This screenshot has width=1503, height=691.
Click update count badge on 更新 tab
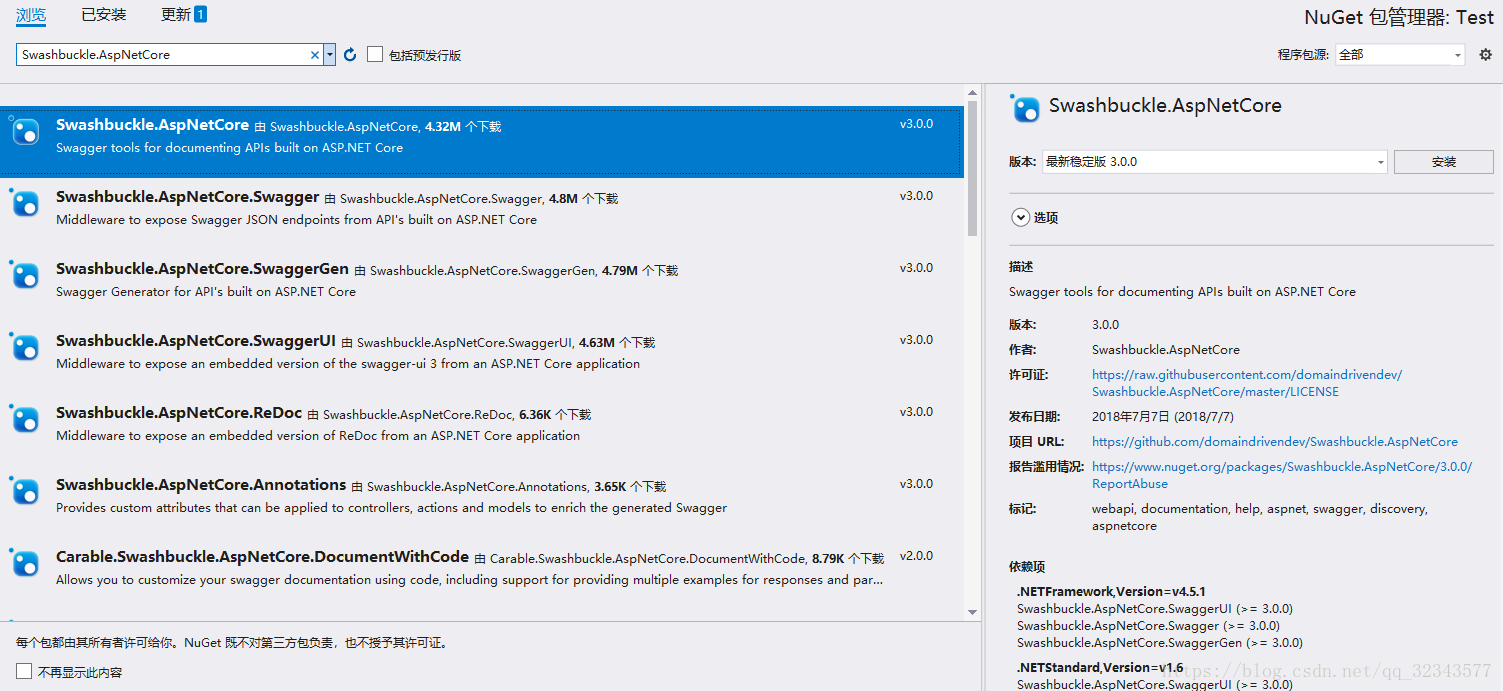(x=200, y=14)
